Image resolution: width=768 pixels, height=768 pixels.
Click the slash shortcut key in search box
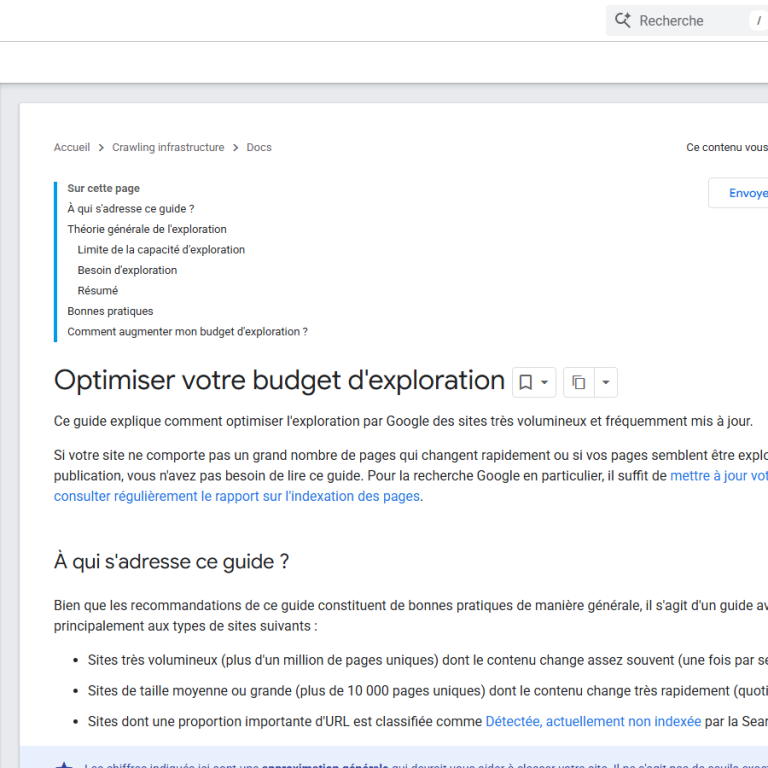point(759,21)
